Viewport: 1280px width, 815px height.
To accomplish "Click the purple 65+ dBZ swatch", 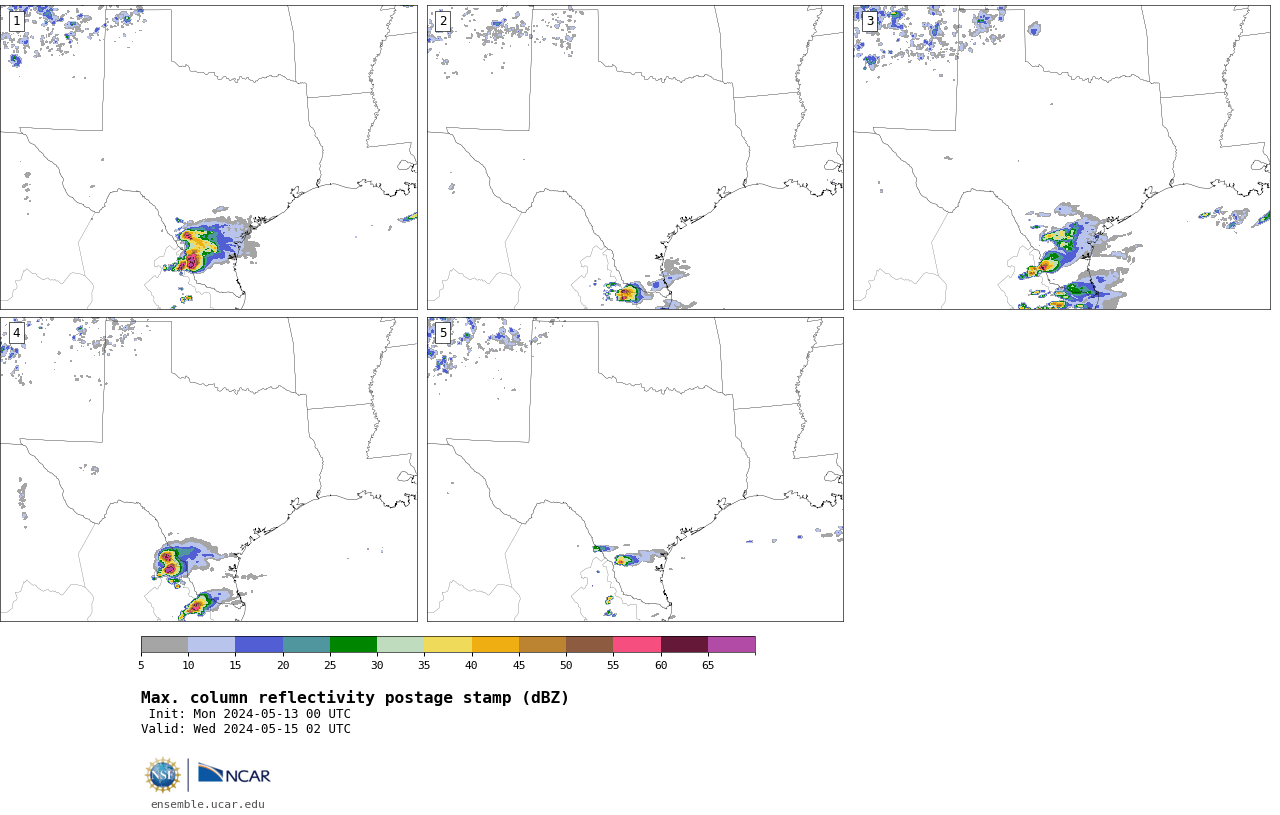I will tap(731, 644).
